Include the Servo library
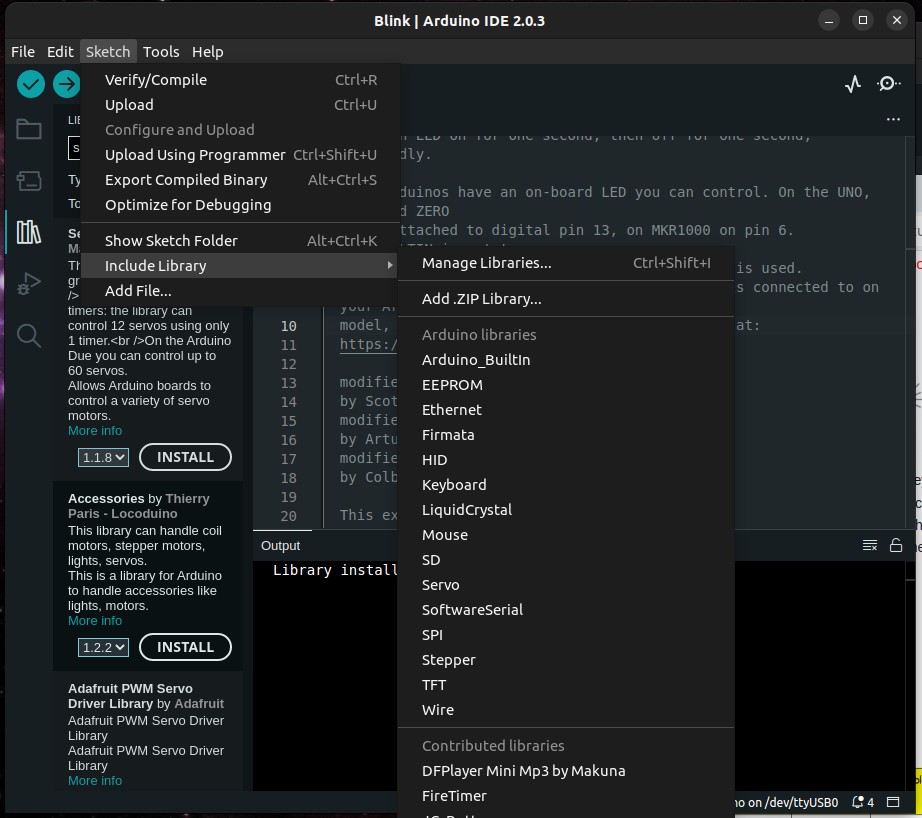 [566, 585]
